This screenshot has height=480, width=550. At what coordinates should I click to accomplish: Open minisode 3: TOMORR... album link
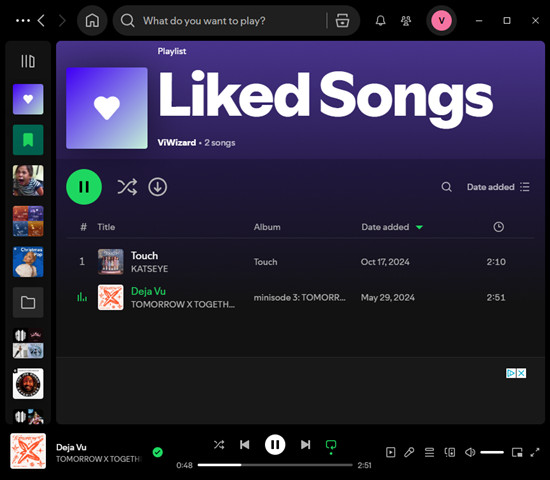point(300,298)
